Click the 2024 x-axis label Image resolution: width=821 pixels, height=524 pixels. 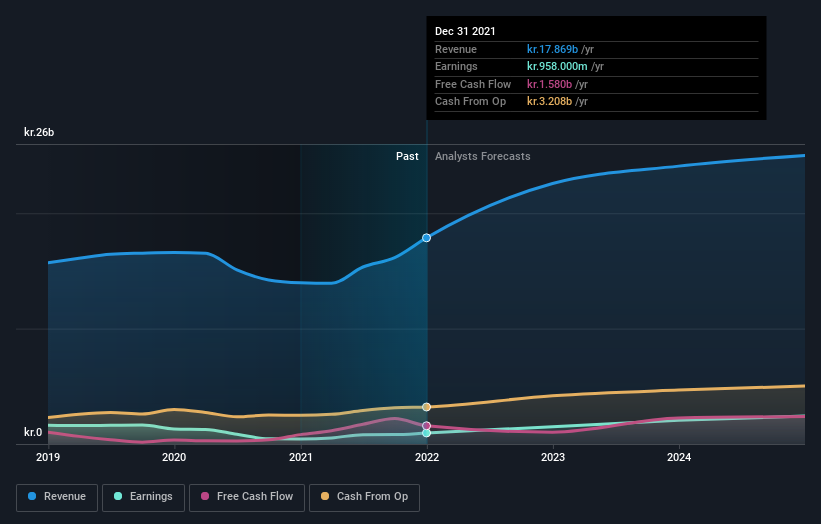pos(679,457)
